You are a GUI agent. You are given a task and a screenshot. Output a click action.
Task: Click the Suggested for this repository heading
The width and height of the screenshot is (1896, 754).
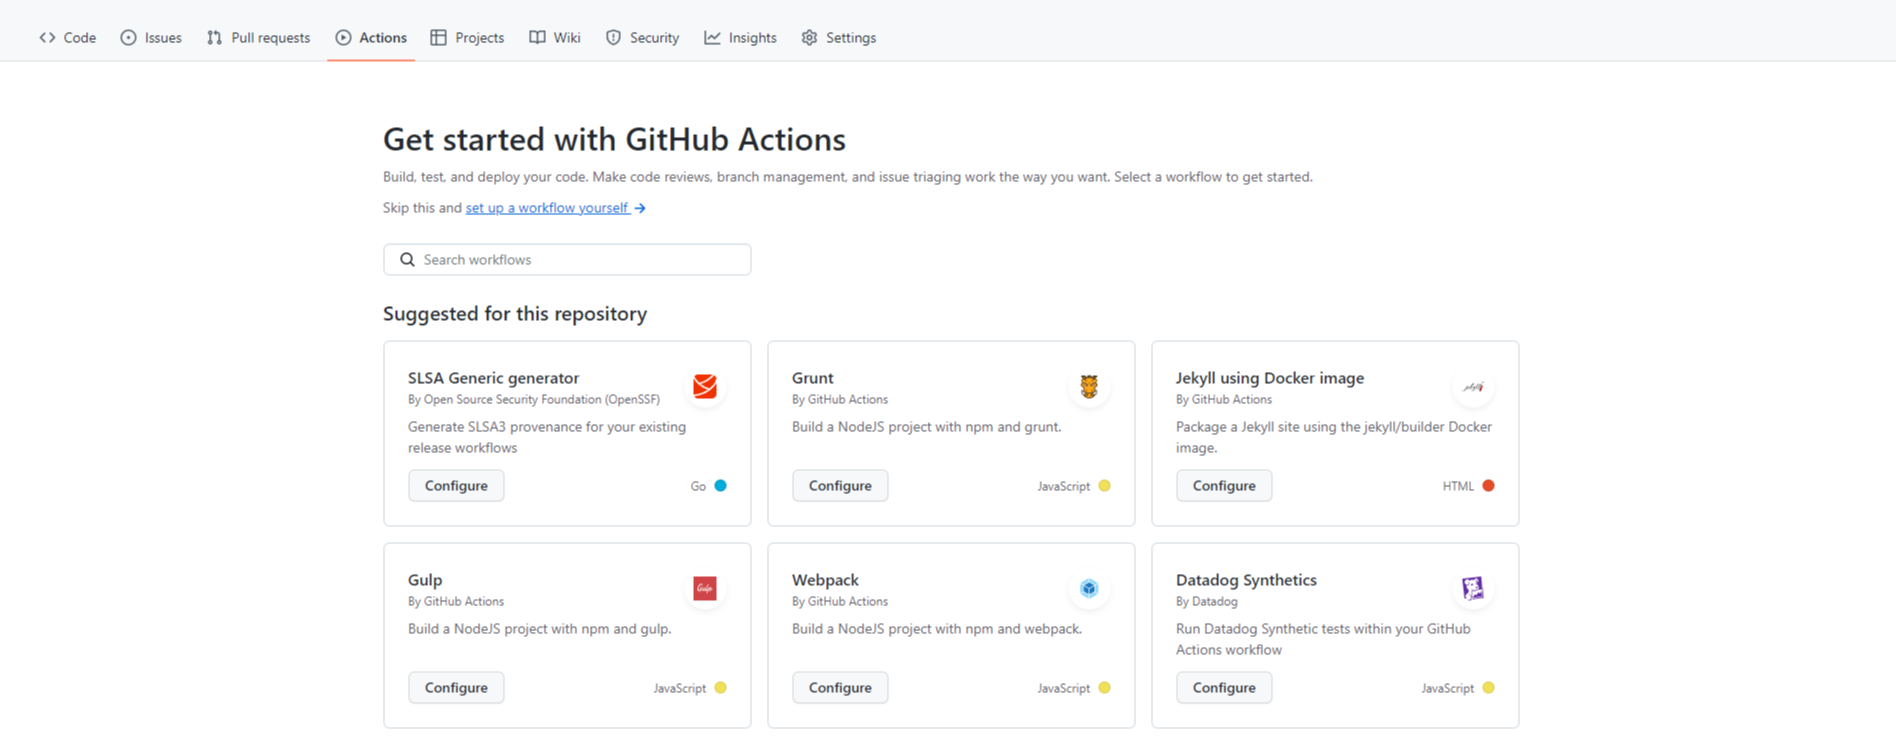515,314
